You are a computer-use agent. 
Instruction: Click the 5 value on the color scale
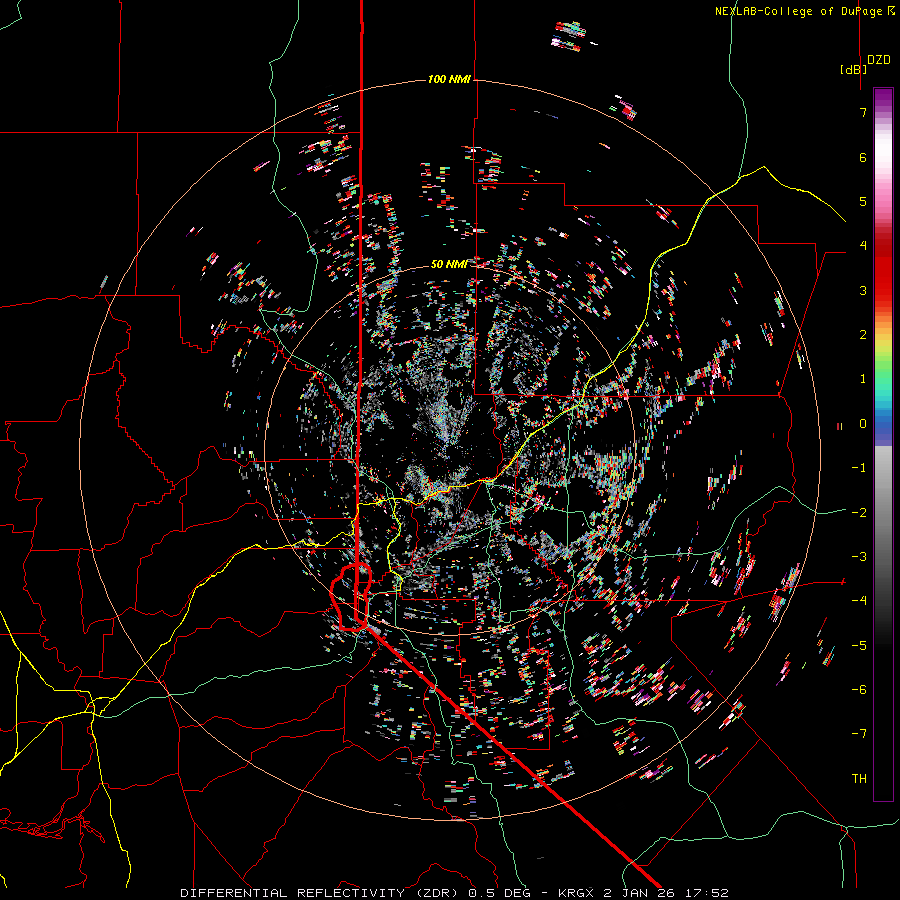863,201
